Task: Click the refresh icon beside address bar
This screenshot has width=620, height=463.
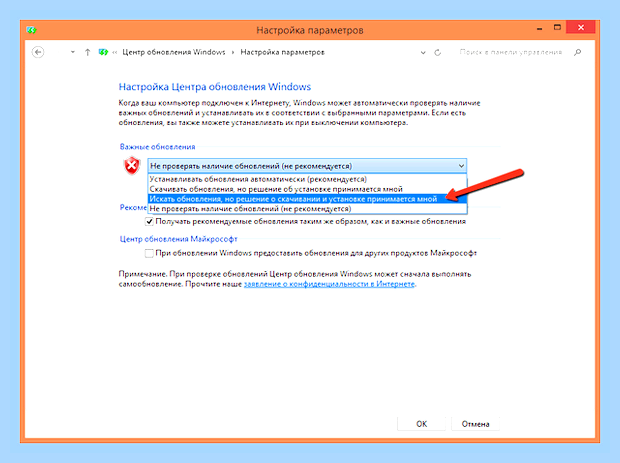Action: coord(437,53)
